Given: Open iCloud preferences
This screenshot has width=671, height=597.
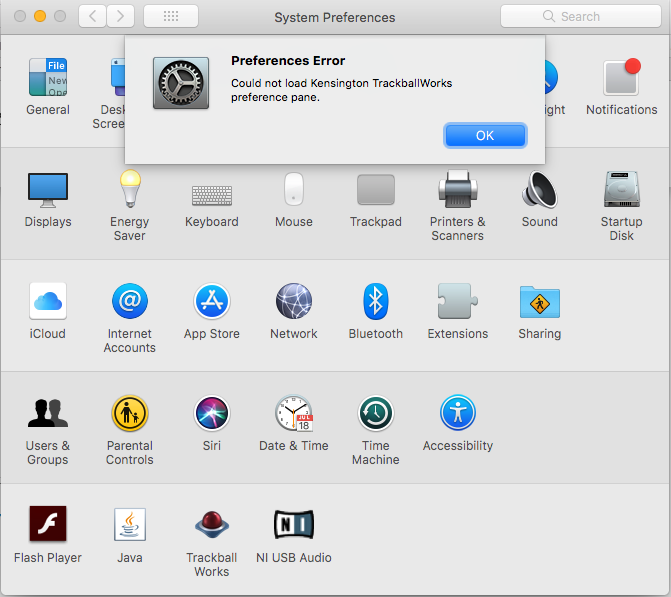Looking at the screenshot, I should pos(48,311).
